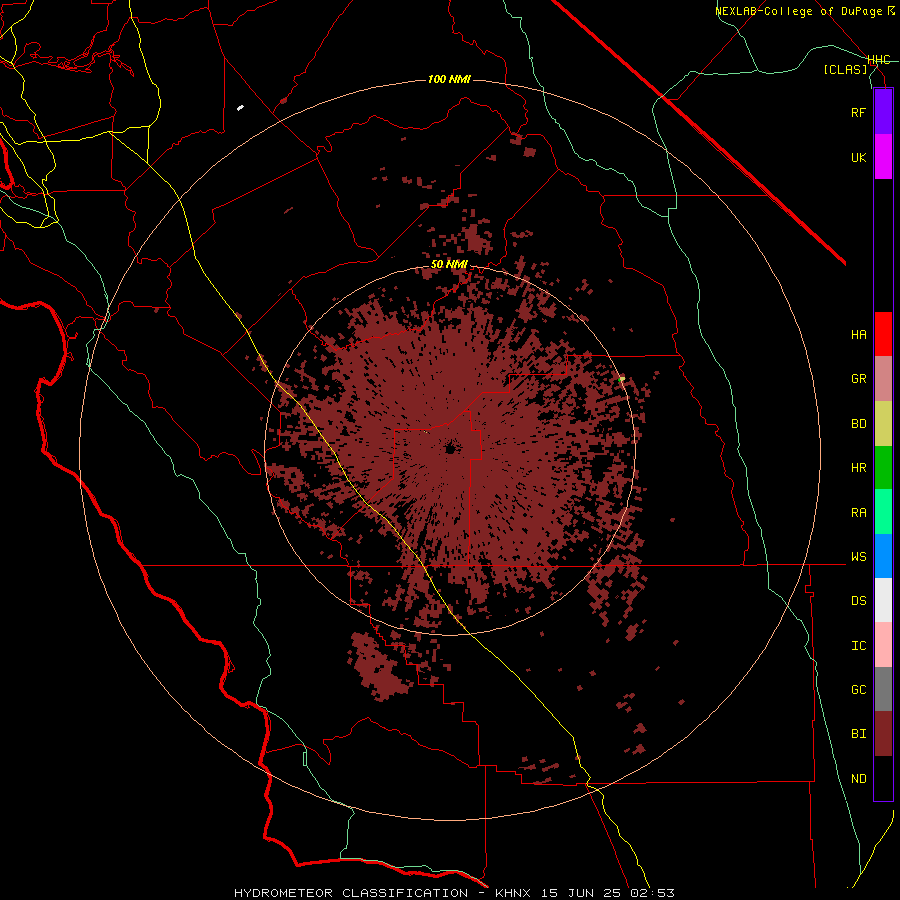Click the RF legend label
Screen dimensions: 900x900
click(x=858, y=112)
